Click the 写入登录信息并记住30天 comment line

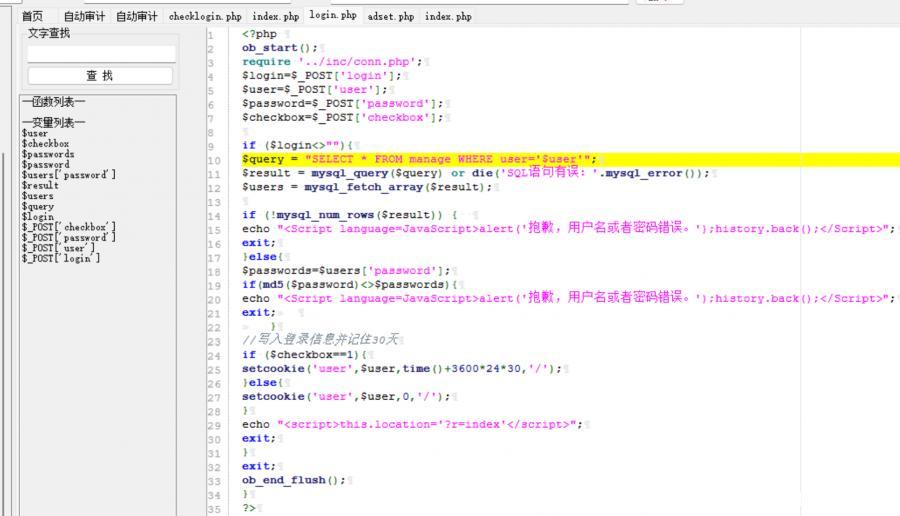tap(320, 340)
